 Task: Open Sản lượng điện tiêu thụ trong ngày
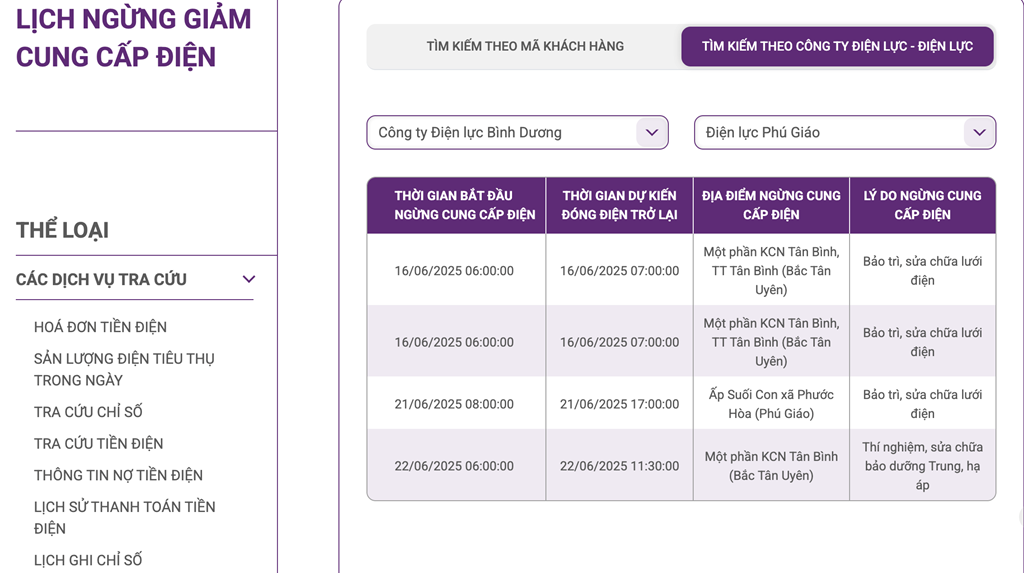click(123, 369)
